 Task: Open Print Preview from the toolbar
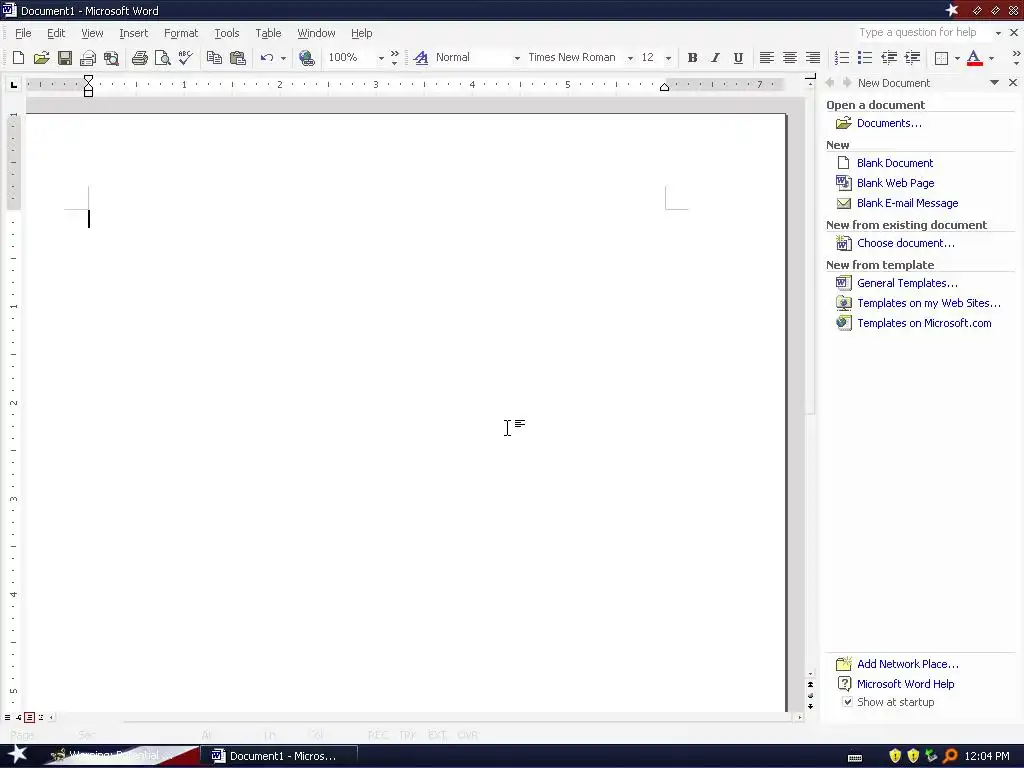click(163, 57)
